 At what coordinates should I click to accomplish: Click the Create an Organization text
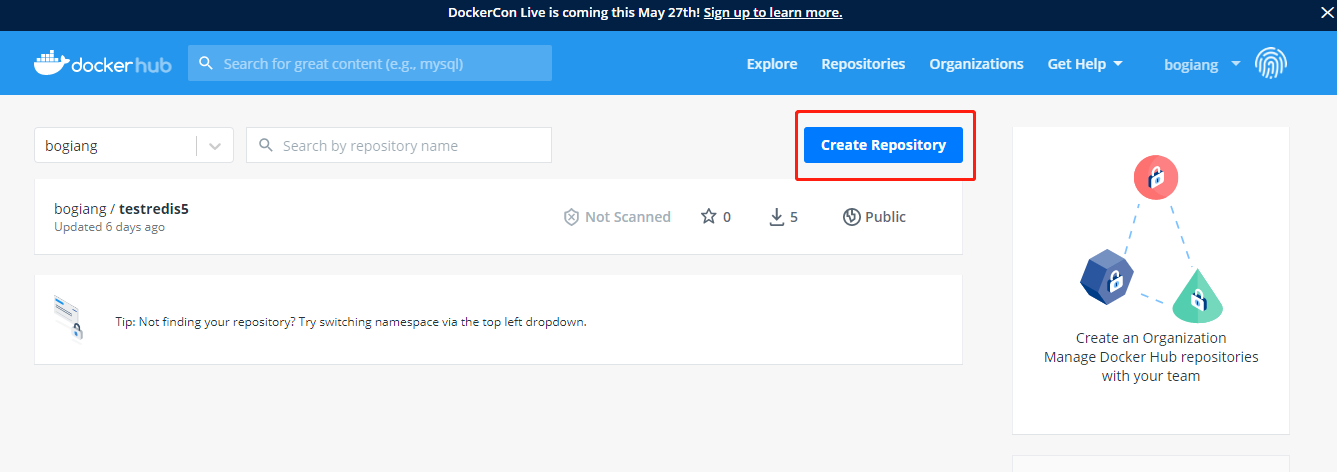pyautogui.click(x=1151, y=338)
